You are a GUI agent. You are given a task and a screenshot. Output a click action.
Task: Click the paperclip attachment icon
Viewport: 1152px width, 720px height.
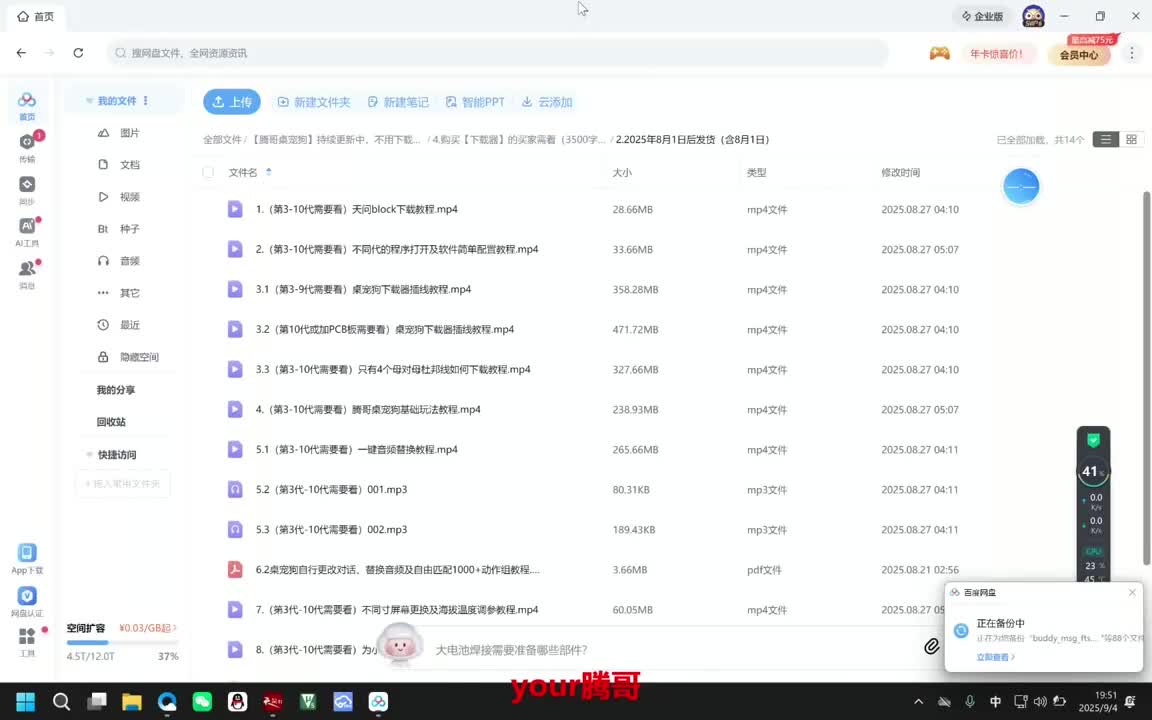(x=932, y=647)
